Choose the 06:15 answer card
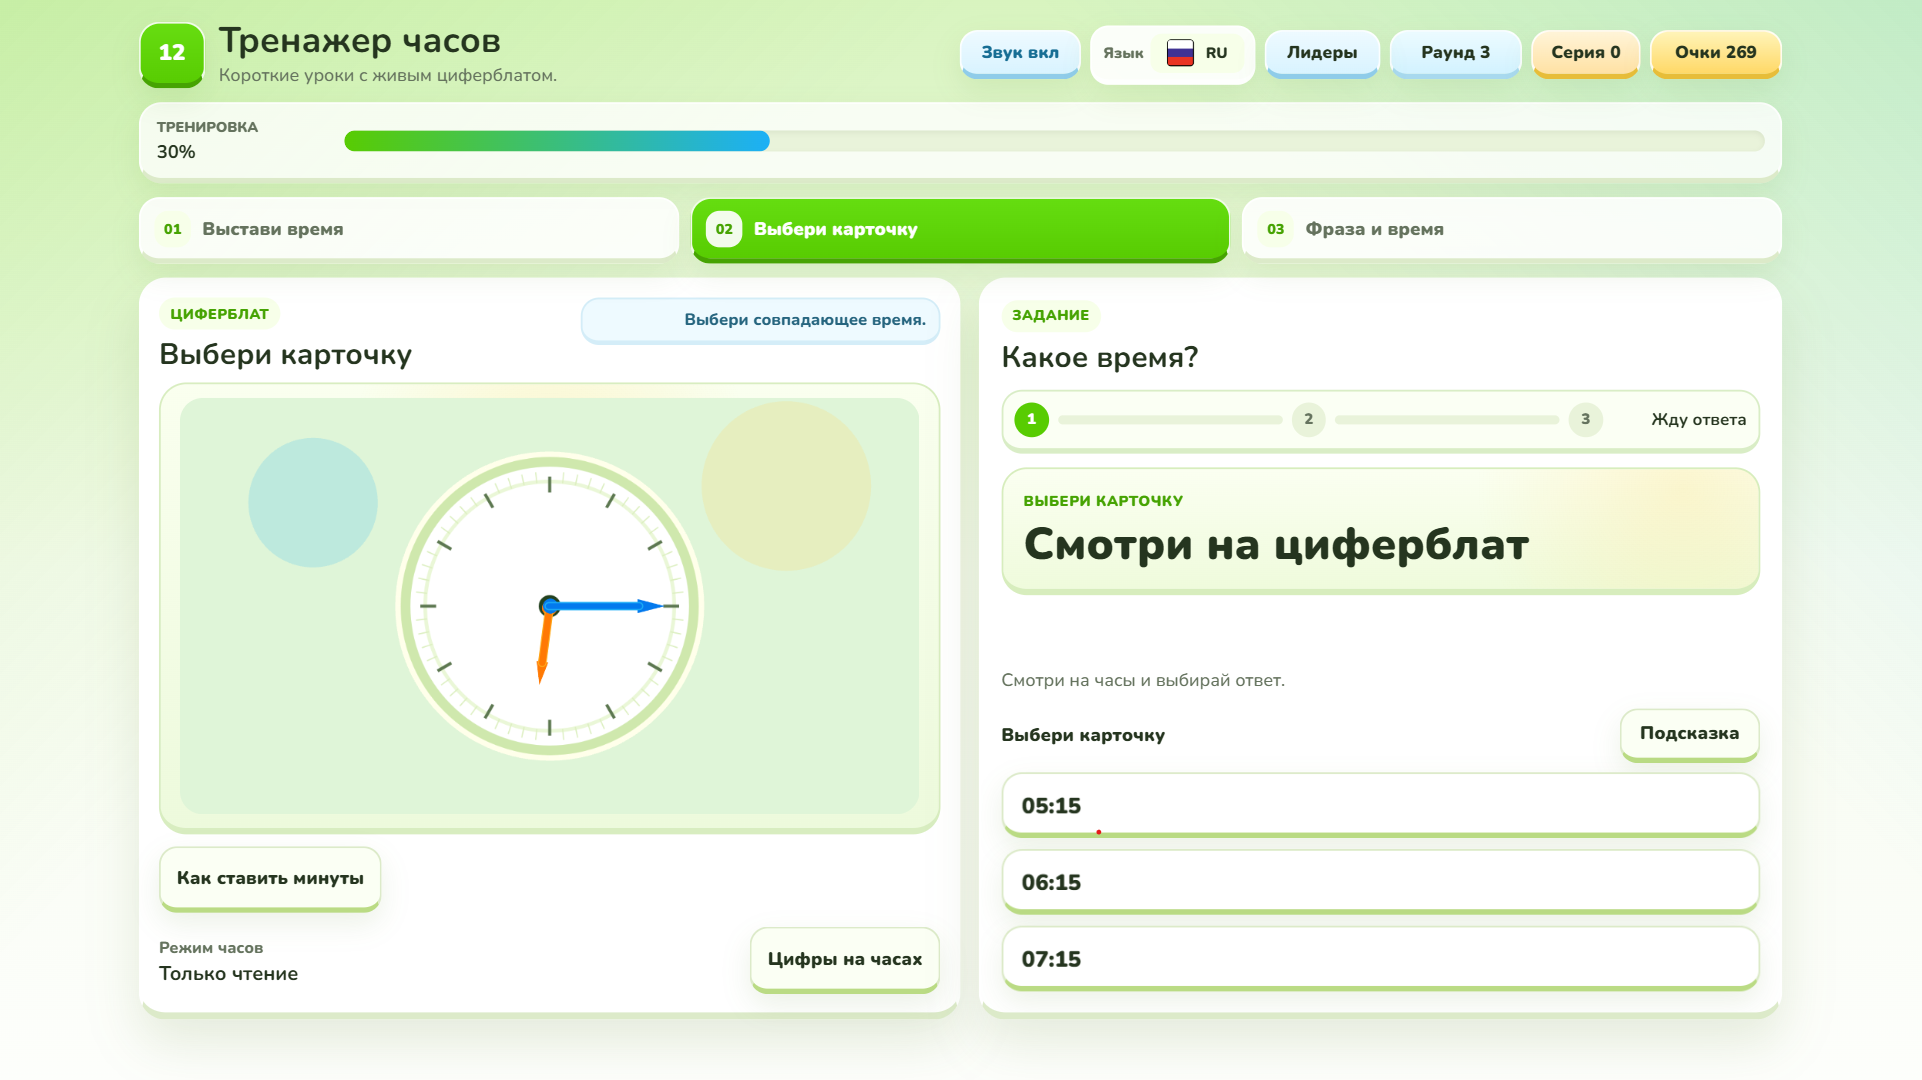The height and width of the screenshot is (1080, 1922). (1380, 882)
